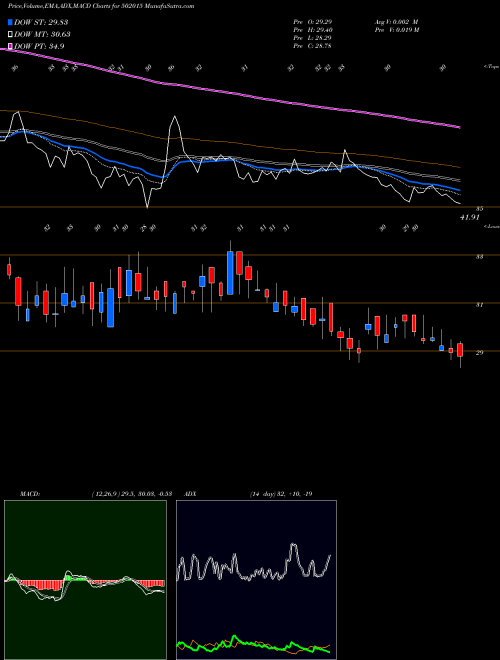Click the "Pre O: 29.29" value
The height and width of the screenshot is (660, 500).
click(x=313, y=22)
